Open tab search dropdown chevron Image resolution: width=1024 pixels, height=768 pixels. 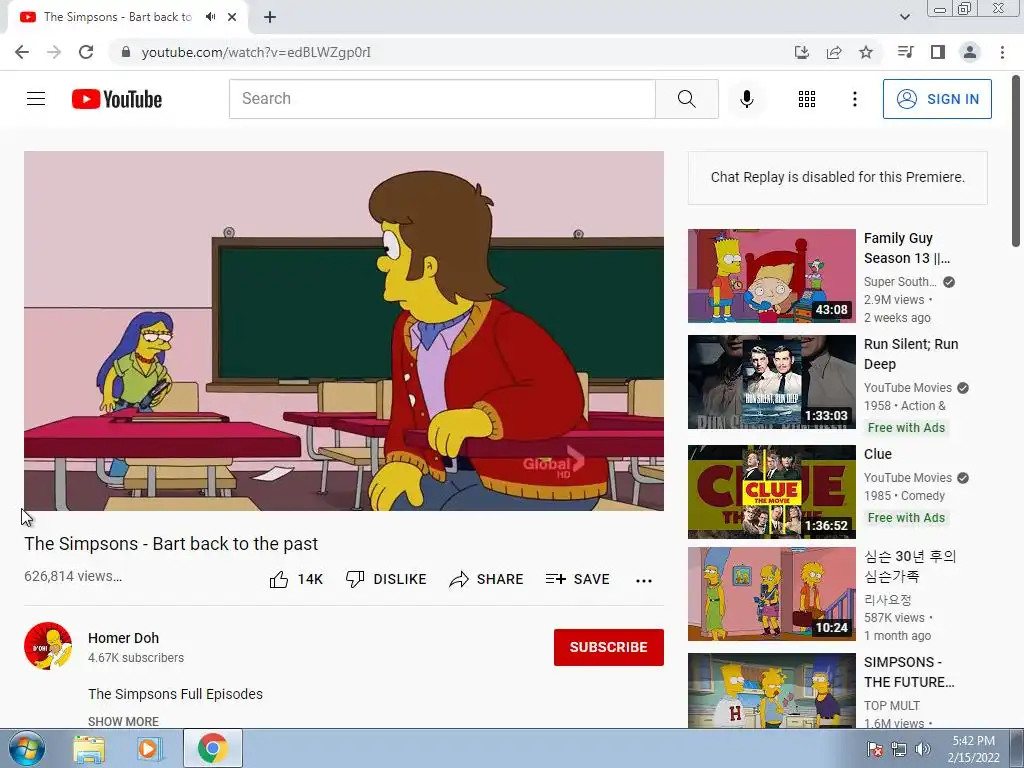click(905, 17)
